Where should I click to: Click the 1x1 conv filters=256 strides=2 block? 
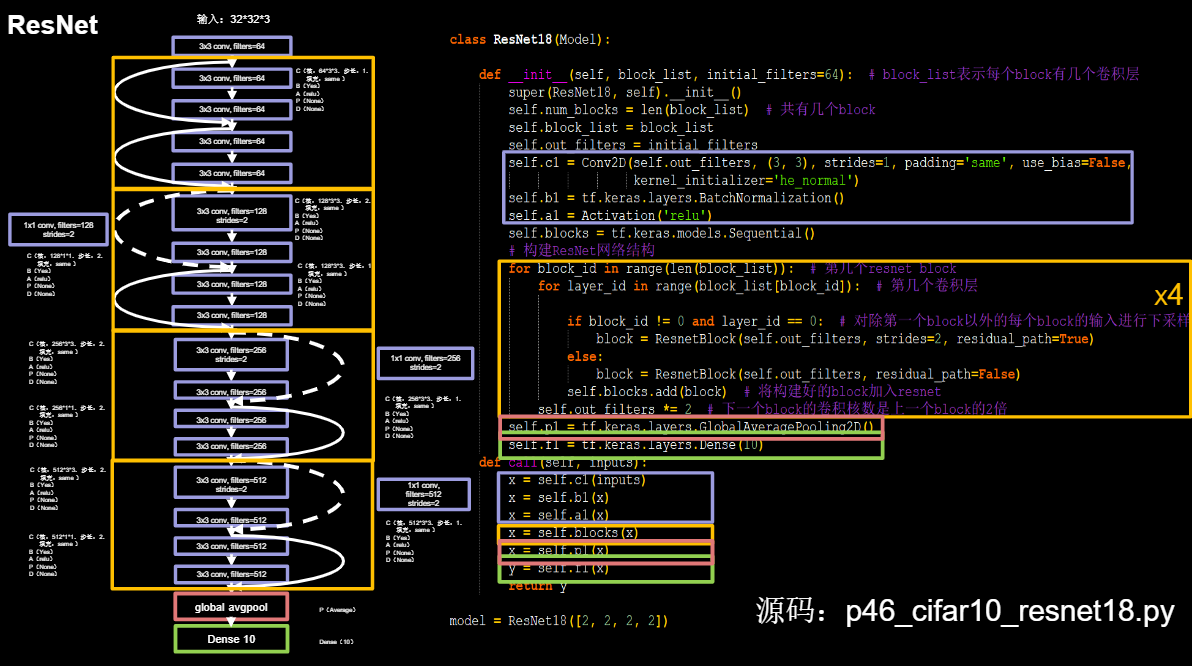(425, 364)
